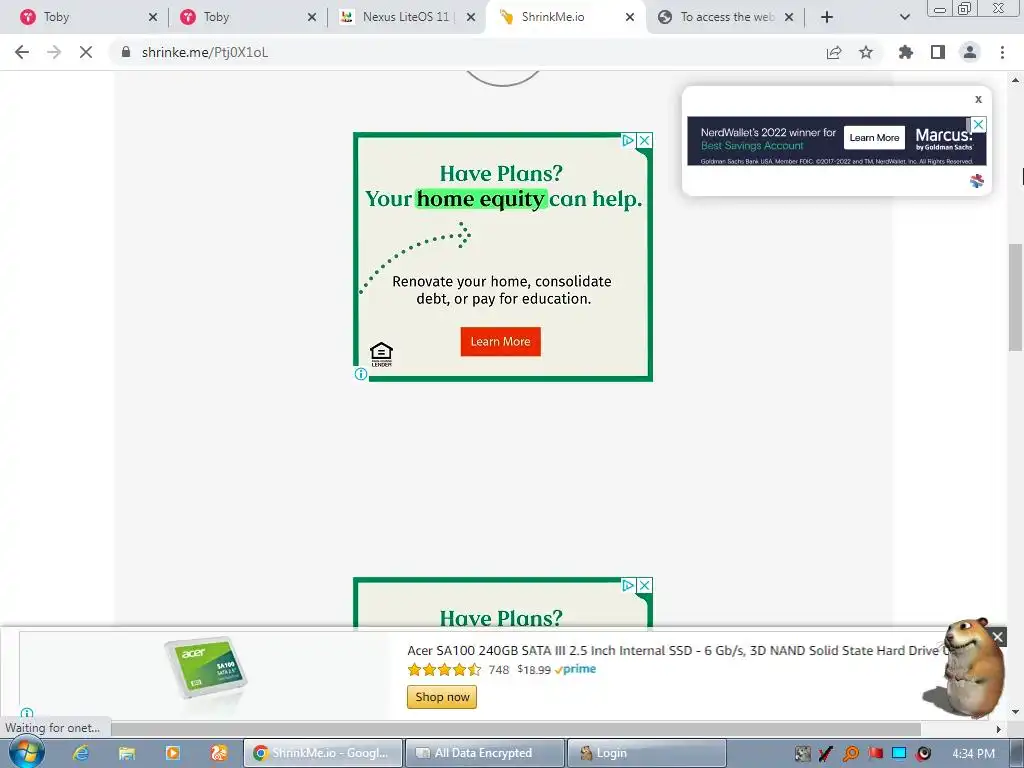Open a new browser tab
This screenshot has height=768, width=1024.
pyautogui.click(x=827, y=17)
